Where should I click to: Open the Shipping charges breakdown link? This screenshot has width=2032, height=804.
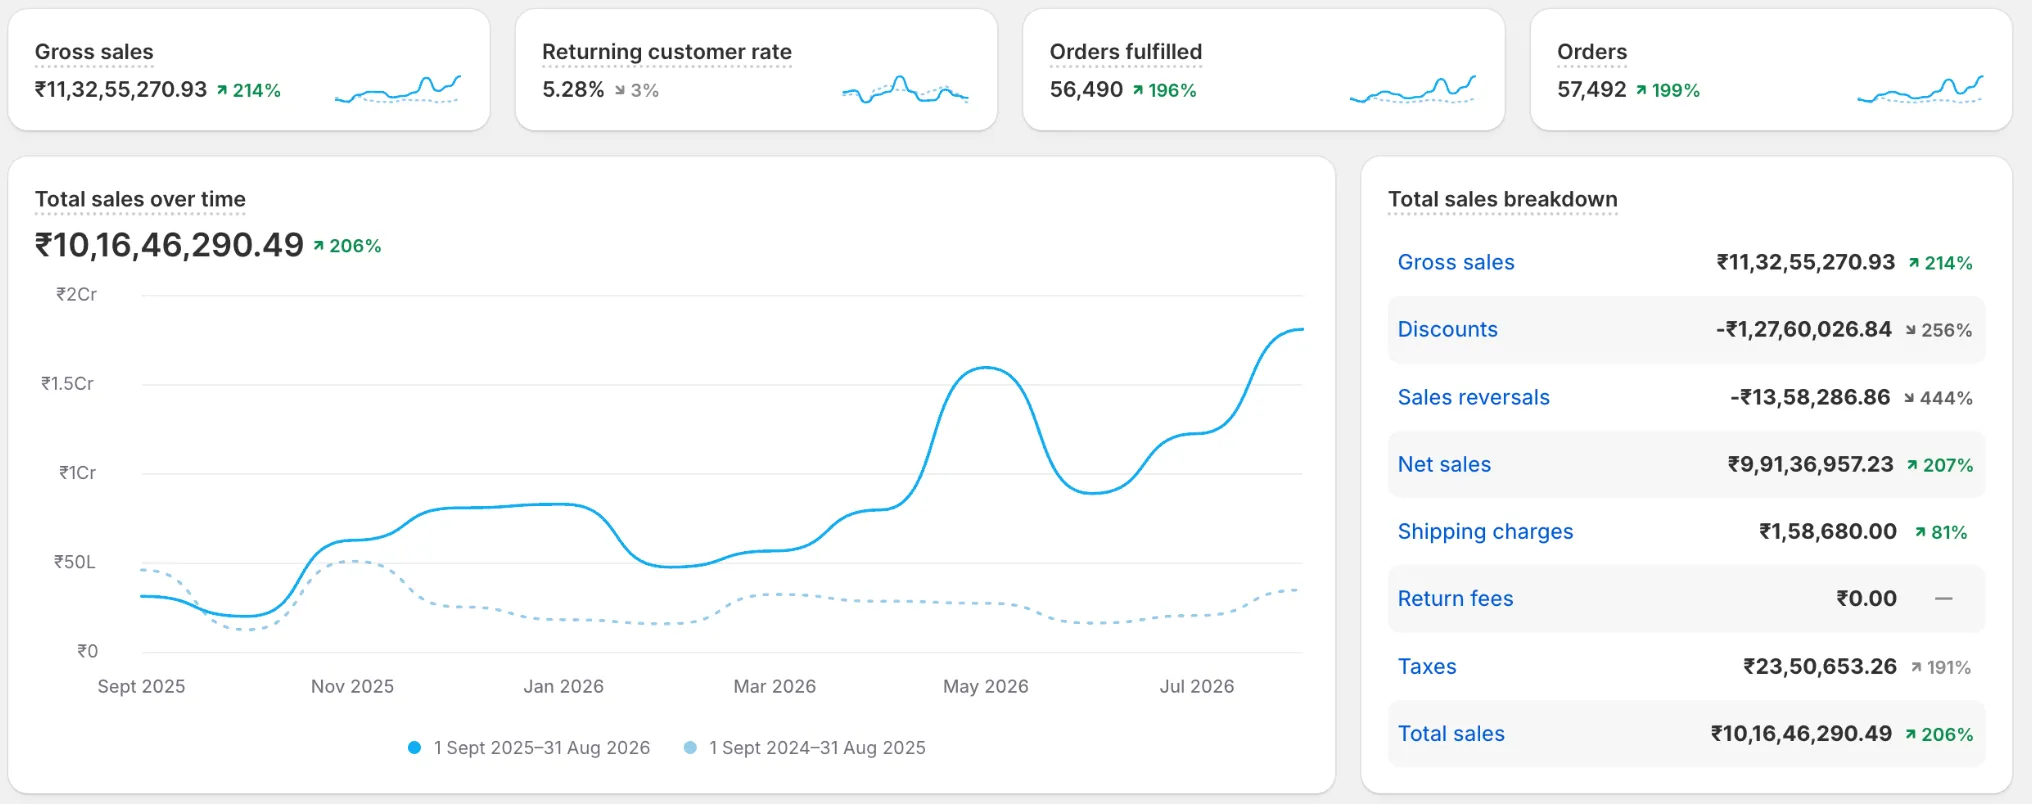[x=1485, y=532]
